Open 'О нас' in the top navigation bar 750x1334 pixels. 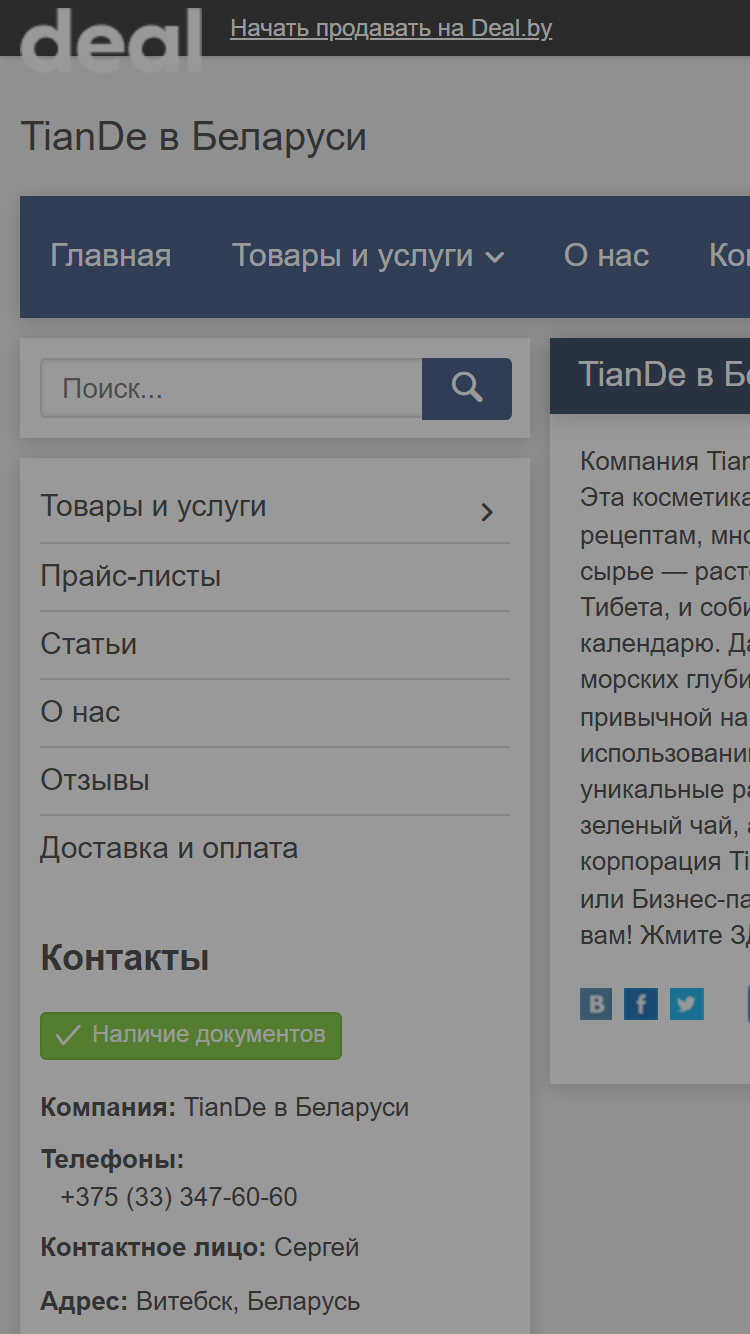(x=606, y=256)
